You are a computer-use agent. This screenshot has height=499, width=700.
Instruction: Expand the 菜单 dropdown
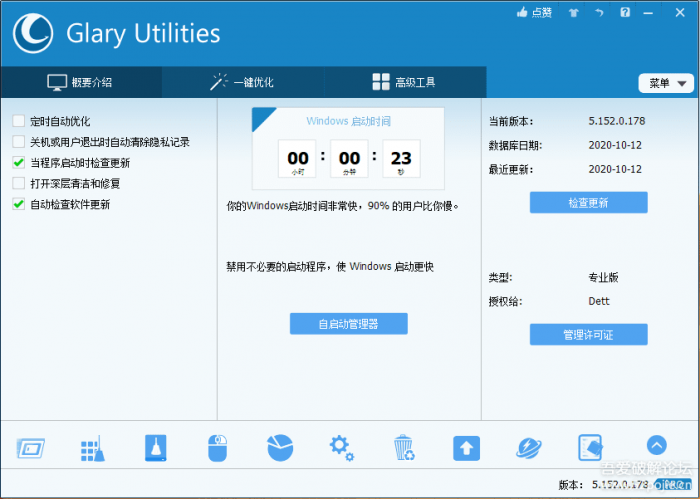click(665, 83)
